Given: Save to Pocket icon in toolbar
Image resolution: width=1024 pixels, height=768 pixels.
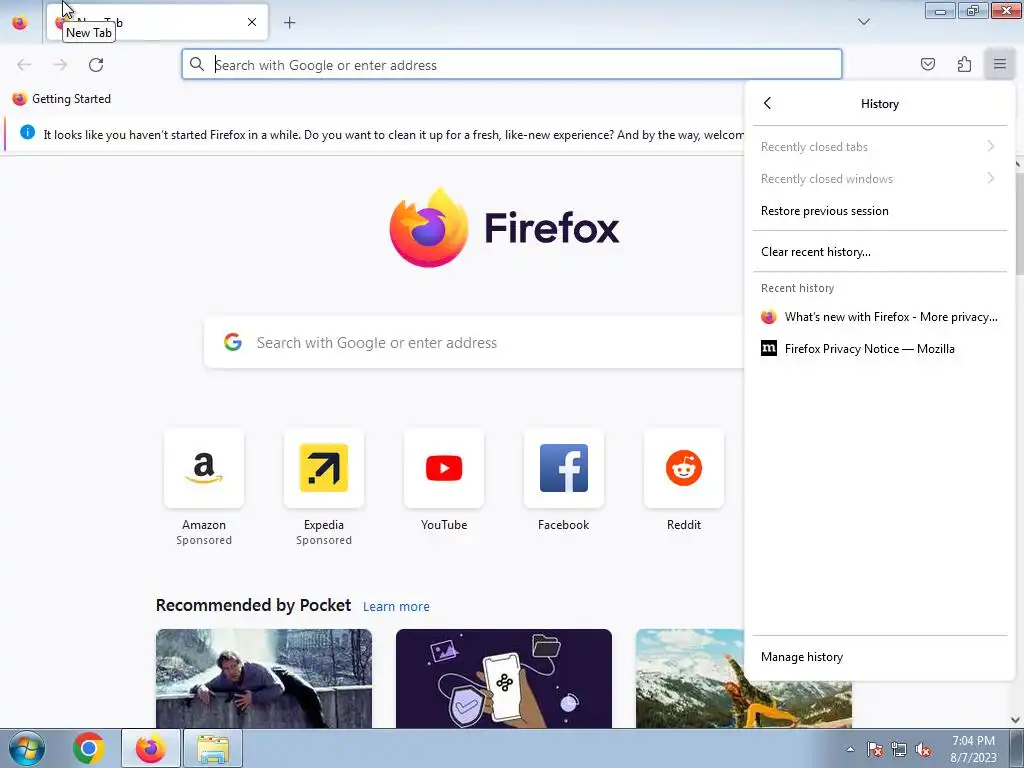Looking at the screenshot, I should click(x=927, y=64).
